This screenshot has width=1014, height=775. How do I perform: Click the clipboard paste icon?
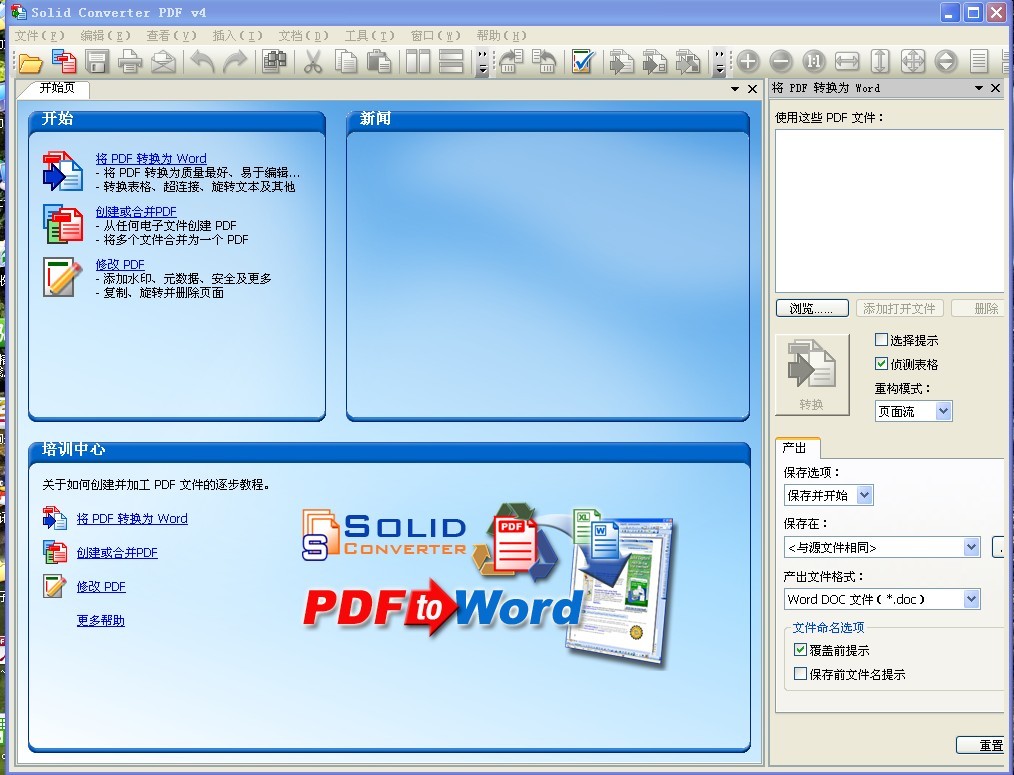coord(379,62)
